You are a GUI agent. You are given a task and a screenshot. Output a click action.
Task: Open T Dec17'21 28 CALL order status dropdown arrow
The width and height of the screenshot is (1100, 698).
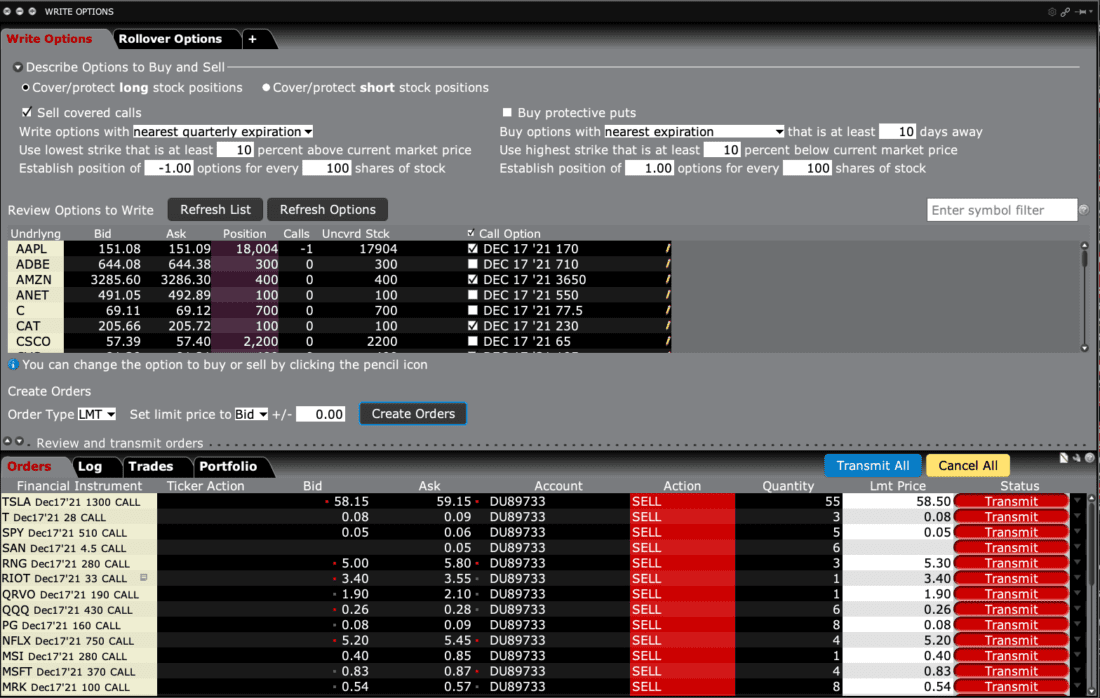point(1078,516)
